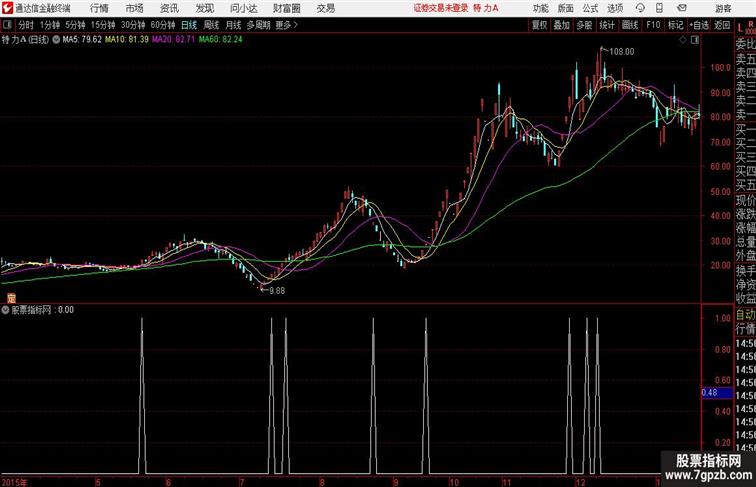The image size is (756, 487).
Task: Open the 多周期 multi-period view
Action: (258, 25)
